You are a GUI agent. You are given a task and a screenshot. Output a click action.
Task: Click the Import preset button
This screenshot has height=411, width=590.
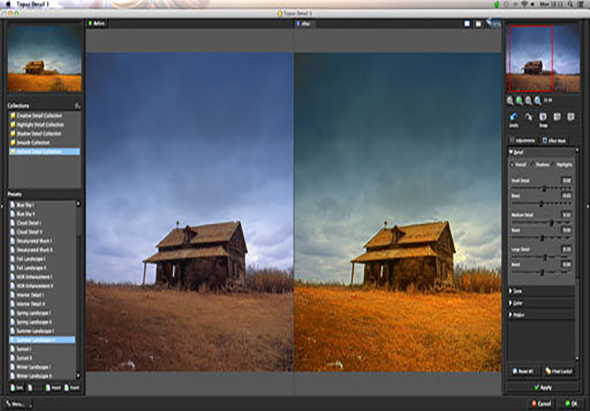point(53,388)
